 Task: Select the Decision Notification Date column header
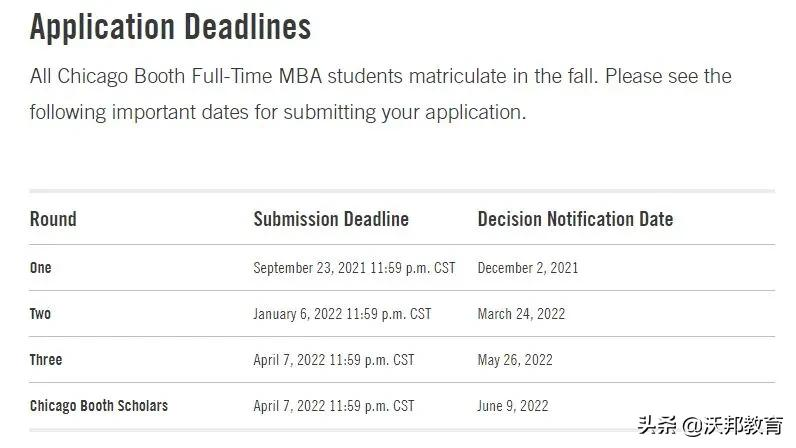click(575, 219)
